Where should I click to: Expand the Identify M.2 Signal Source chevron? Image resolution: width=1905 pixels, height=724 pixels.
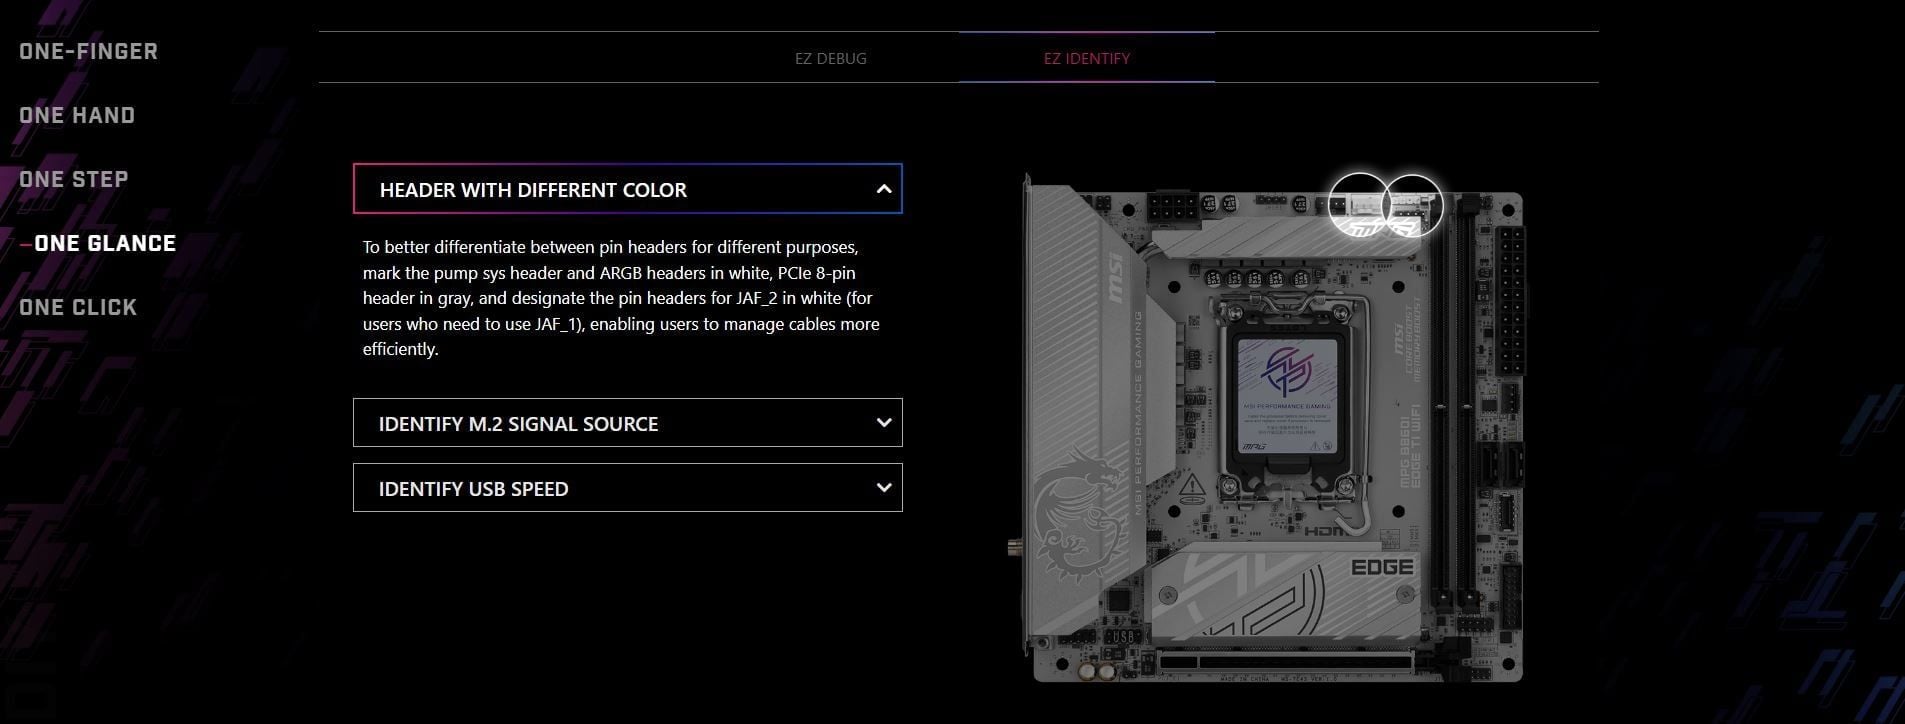(x=883, y=423)
